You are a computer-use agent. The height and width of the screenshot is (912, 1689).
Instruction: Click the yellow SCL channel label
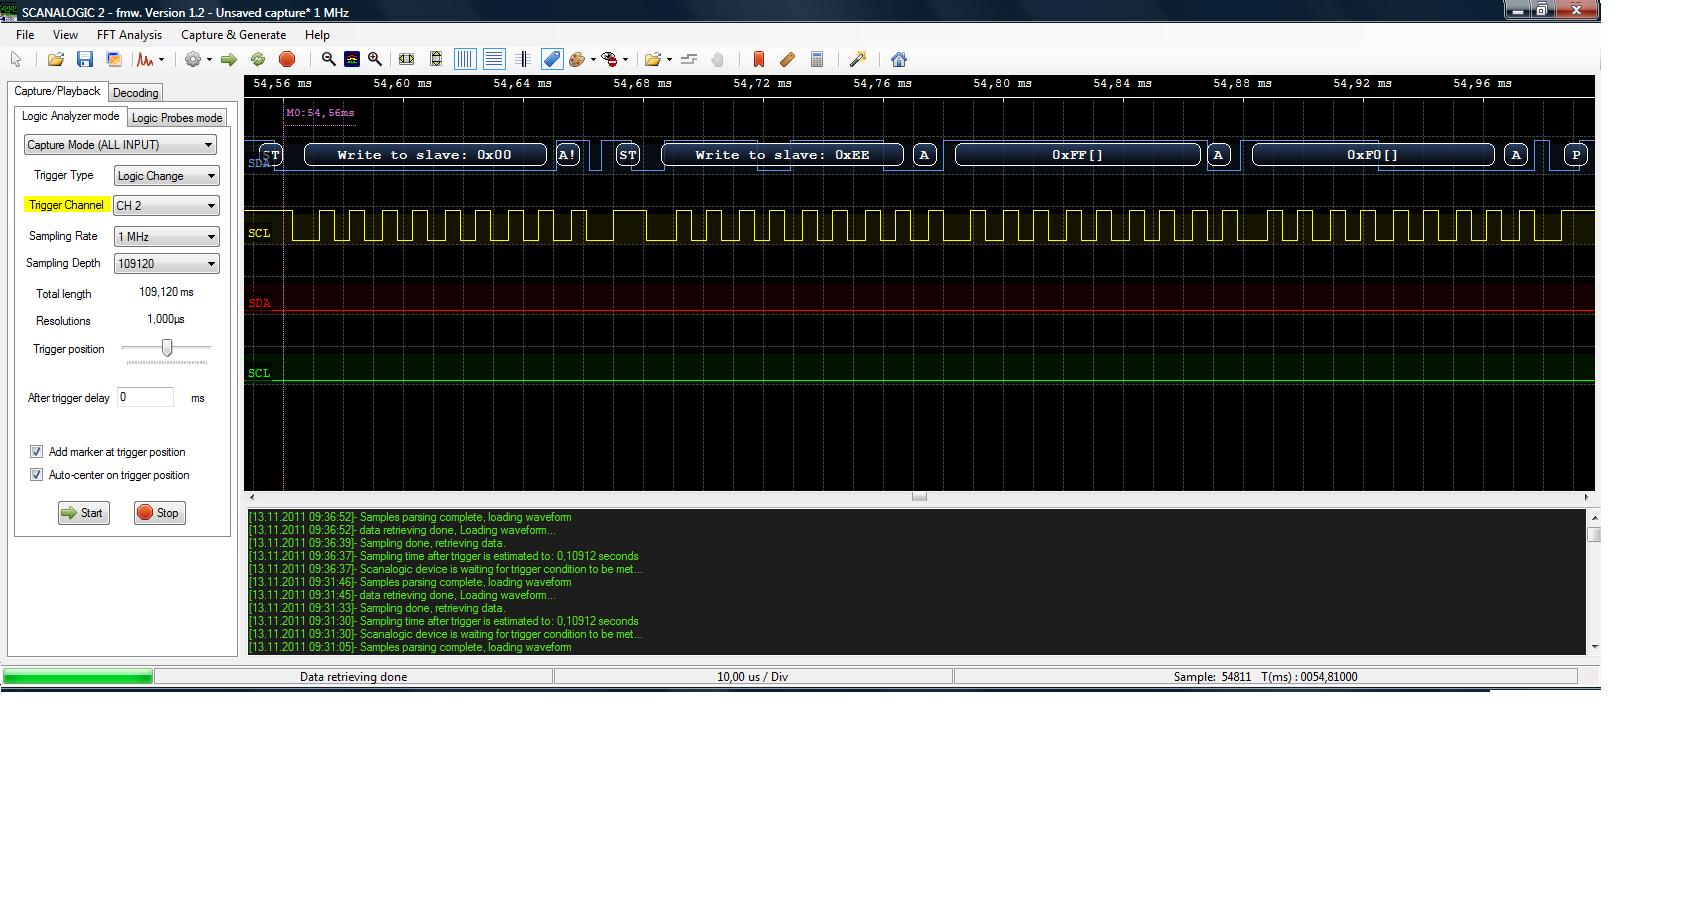tap(259, 233)
